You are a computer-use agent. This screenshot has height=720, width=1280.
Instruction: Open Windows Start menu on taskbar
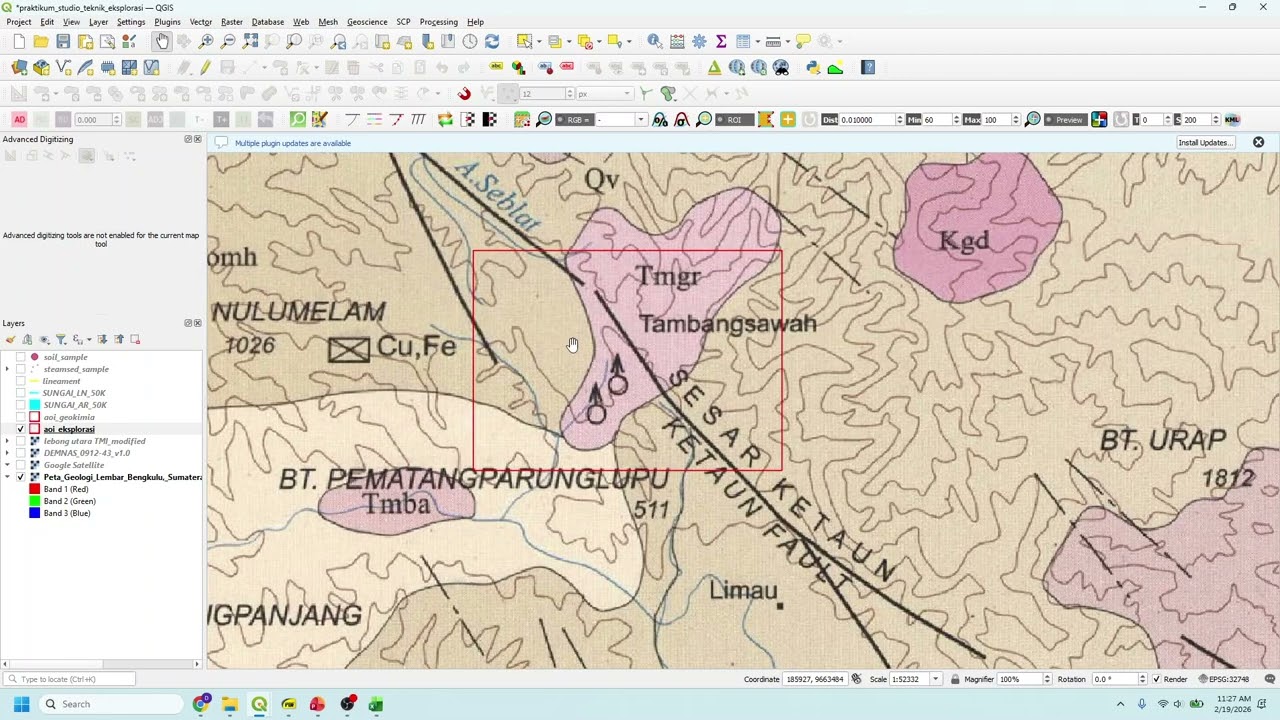[21, 704]
